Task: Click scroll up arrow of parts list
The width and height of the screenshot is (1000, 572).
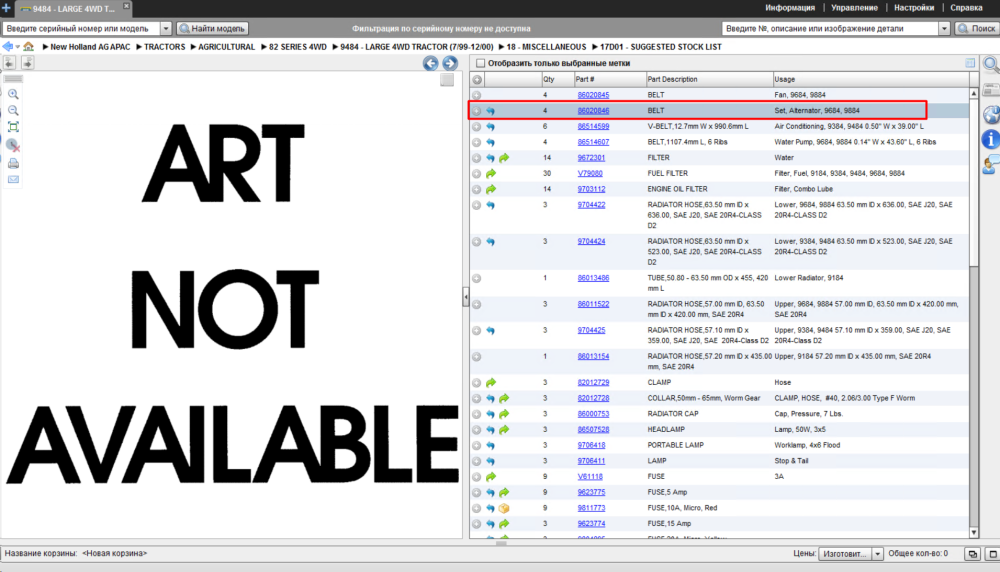Action: click(x=973, y=94)
